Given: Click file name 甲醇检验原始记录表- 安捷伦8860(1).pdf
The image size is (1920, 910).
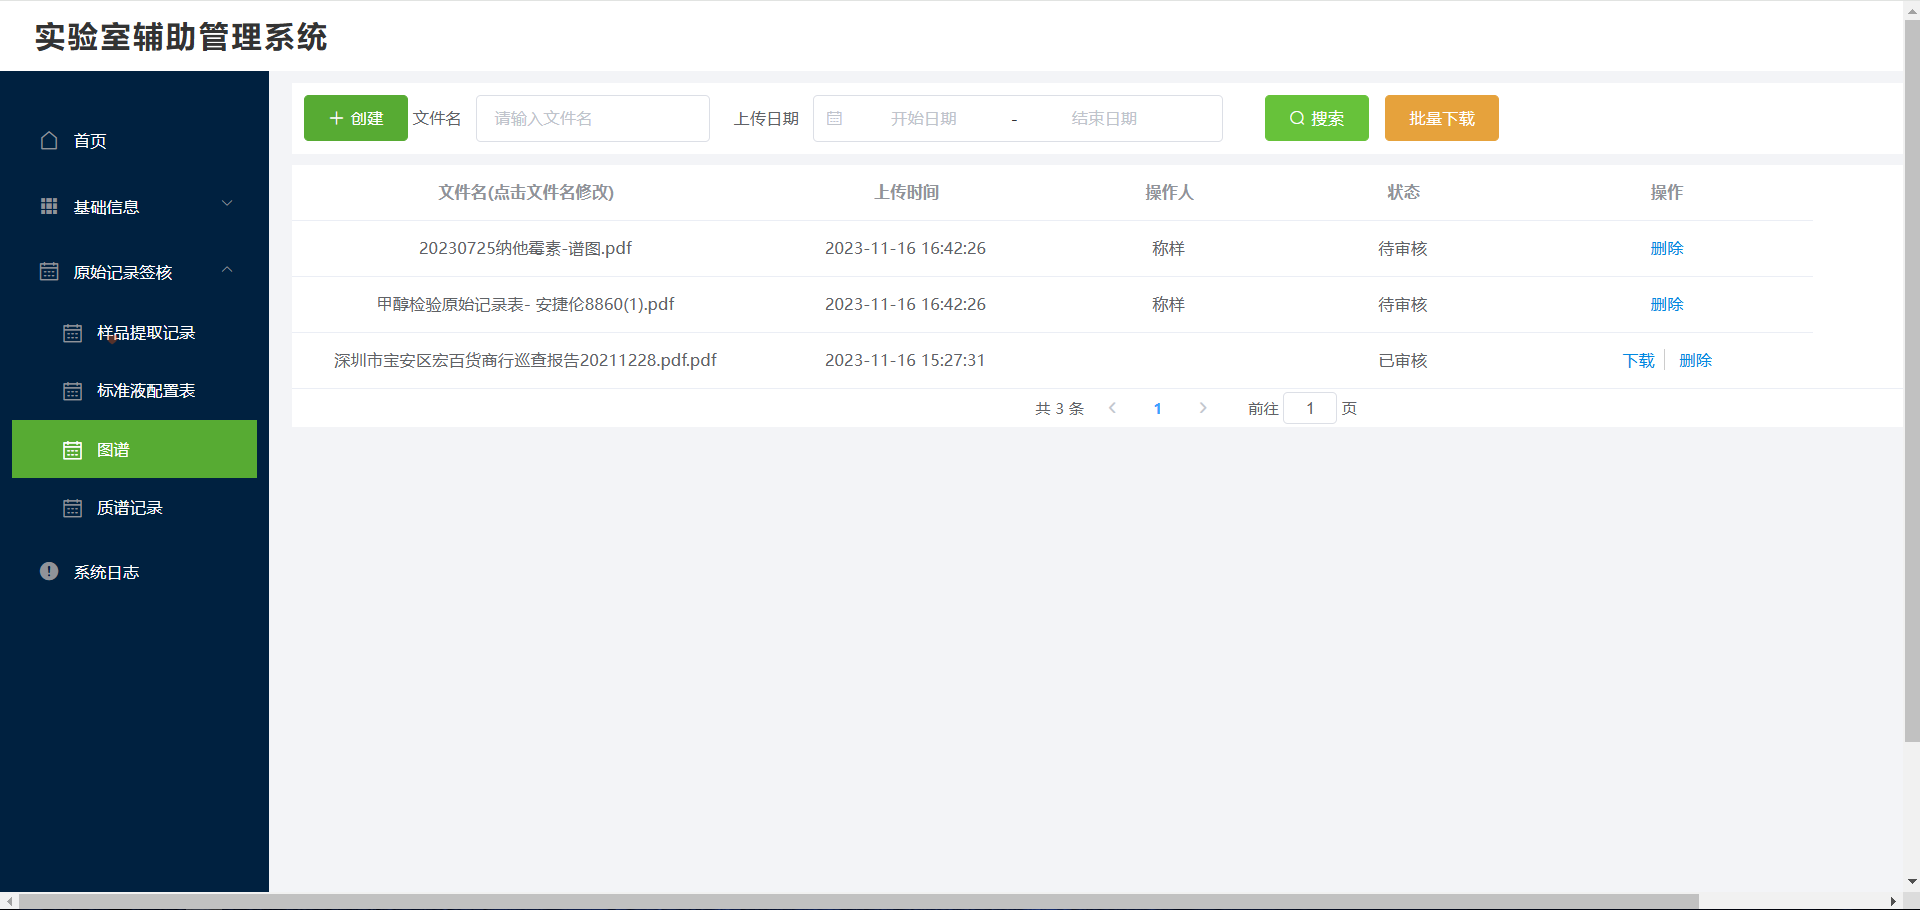Looking at the screenshot, I should click(525, 304).
